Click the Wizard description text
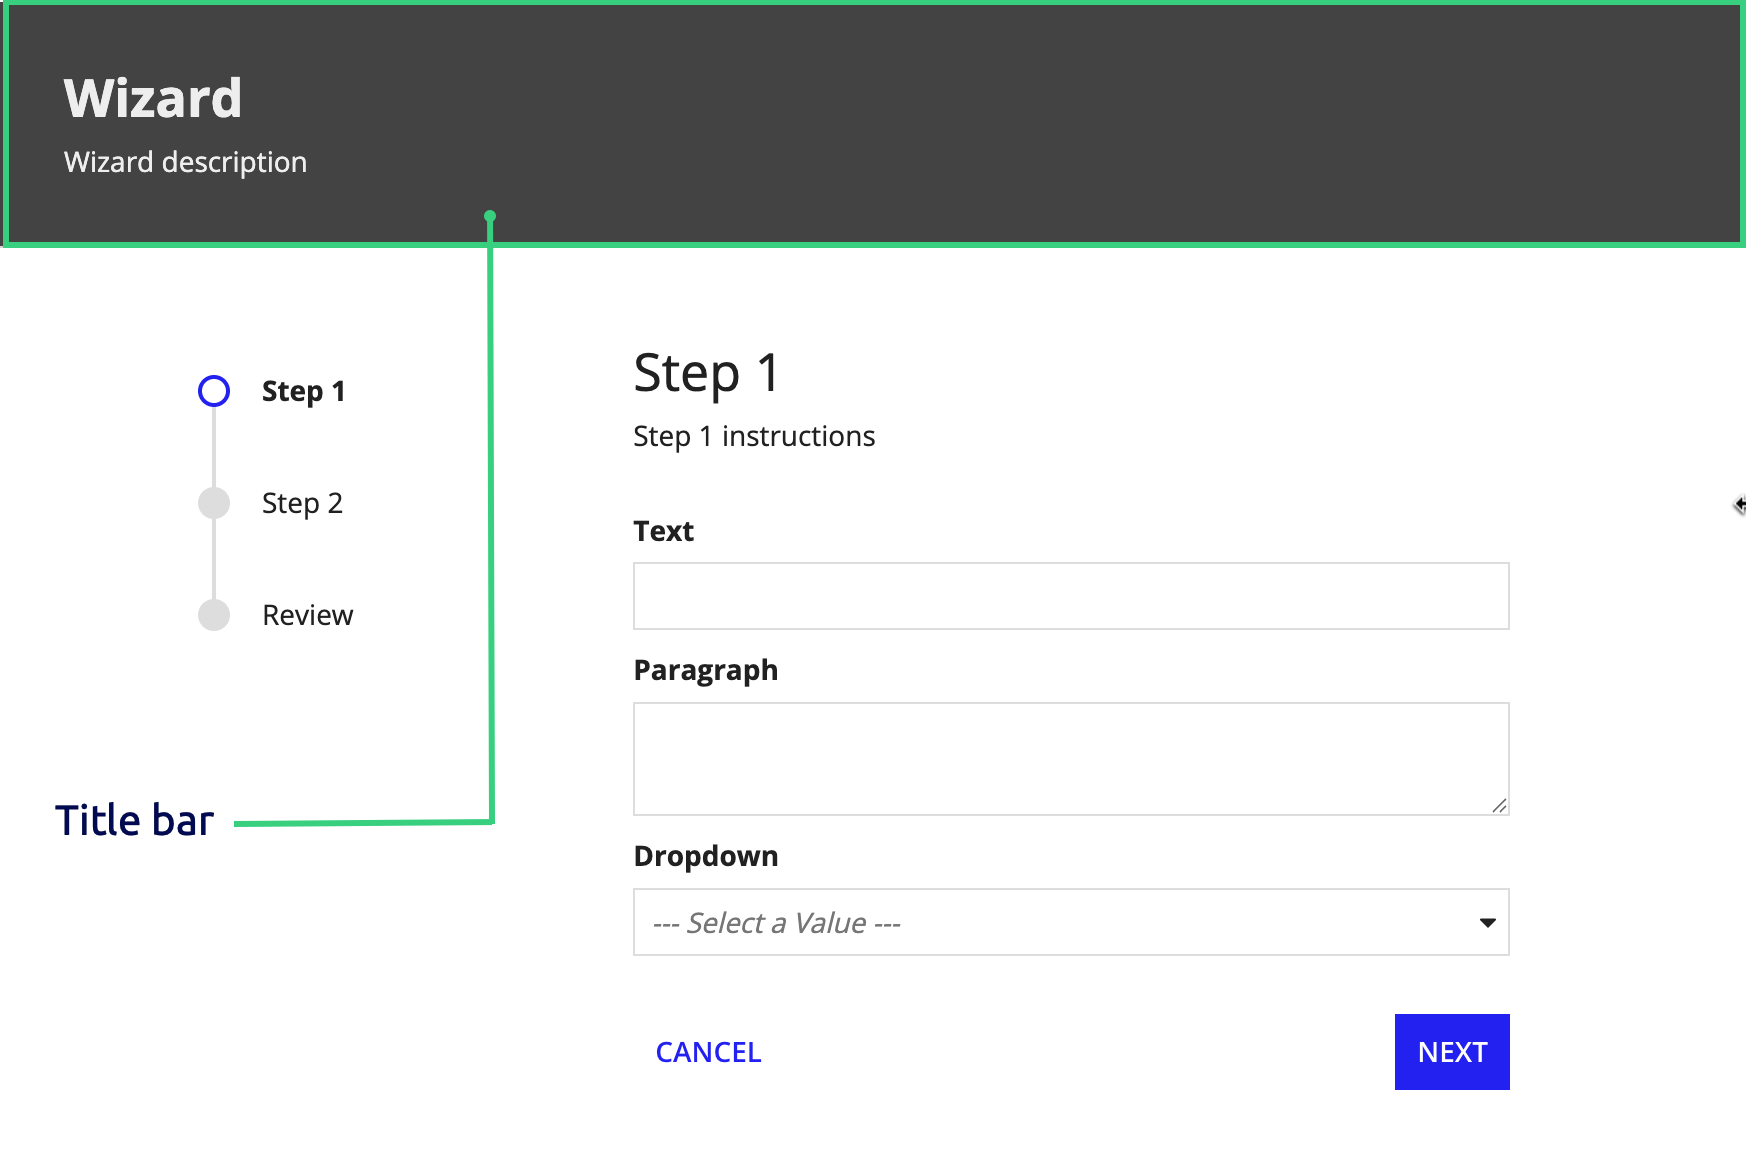Image resolution: width=1746 pixels, height=1156 pixels. click(x=186, y=162)
